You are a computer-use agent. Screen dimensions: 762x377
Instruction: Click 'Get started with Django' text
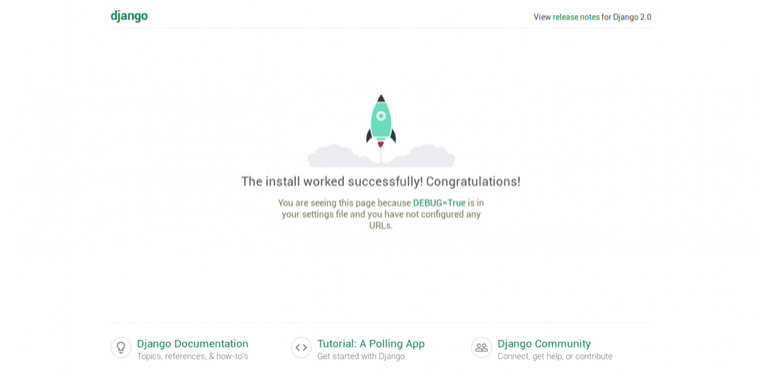click(x=361, y=356)
